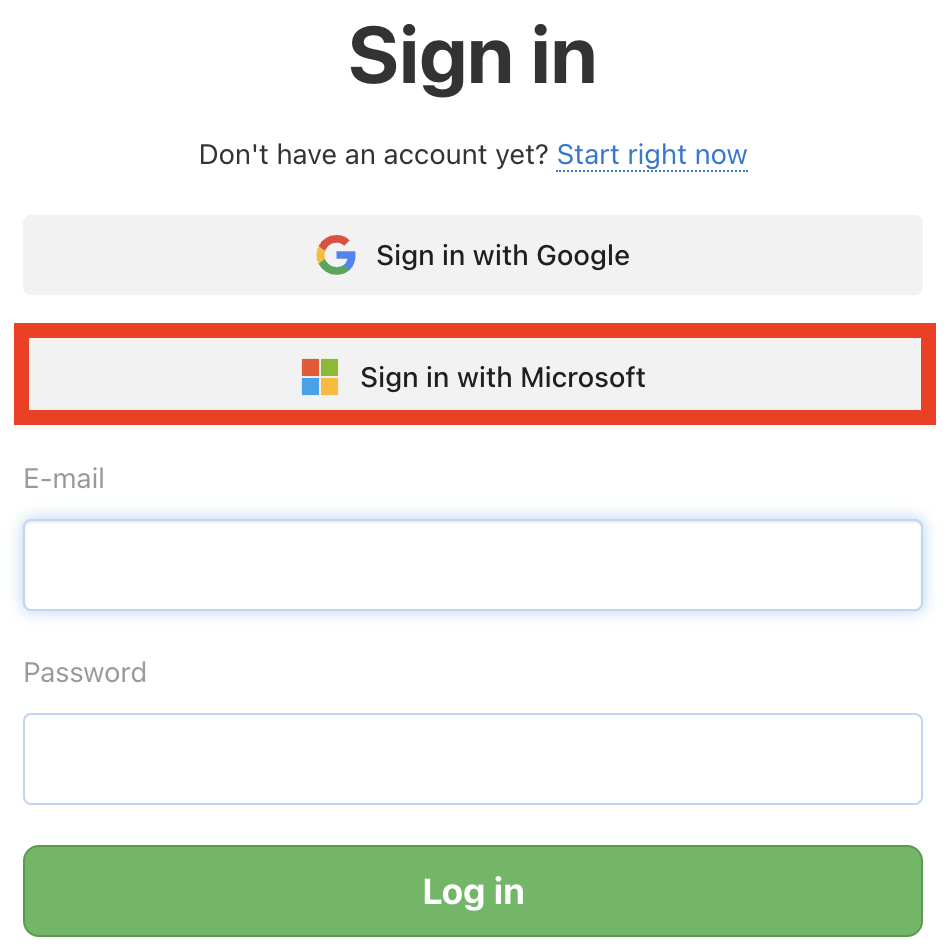Click inside the Password input field
The width and height of the screenshot is (950, 952).
pyautogui.click(x=475, y=758)
